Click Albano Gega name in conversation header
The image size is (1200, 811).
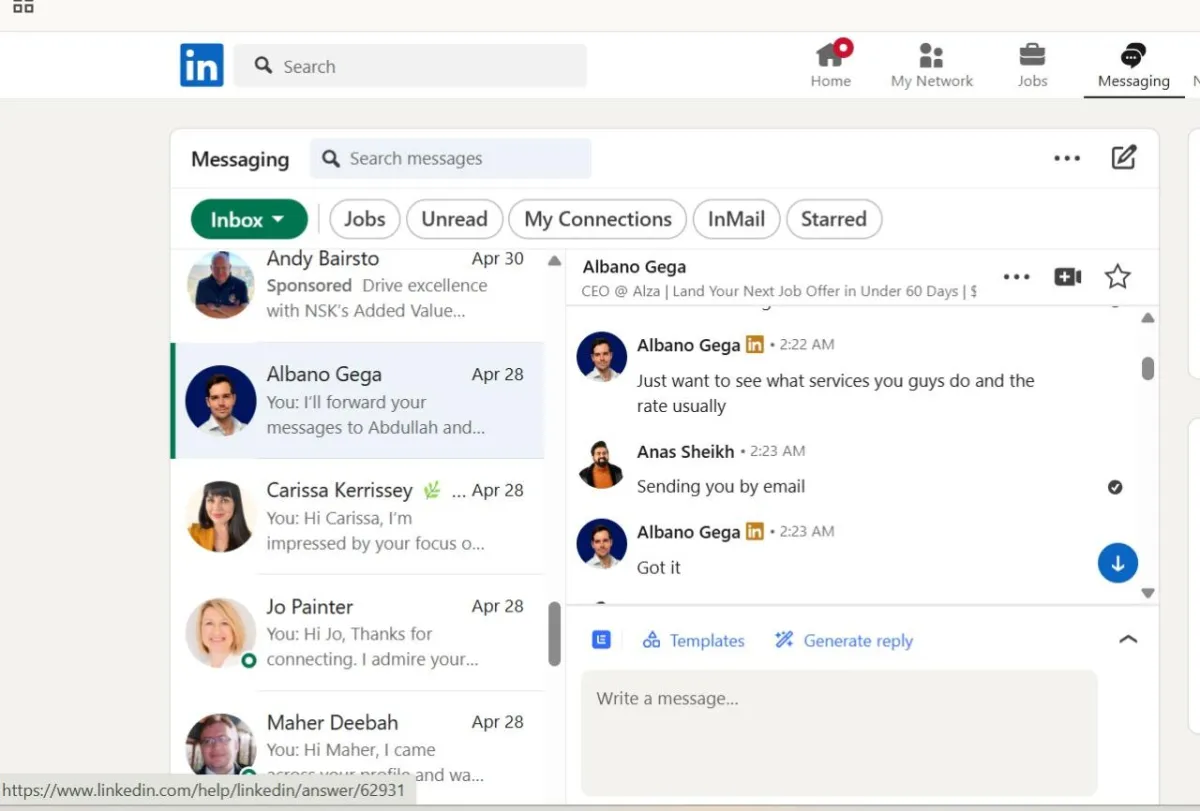pyautogui.click(x=634, y=267)
